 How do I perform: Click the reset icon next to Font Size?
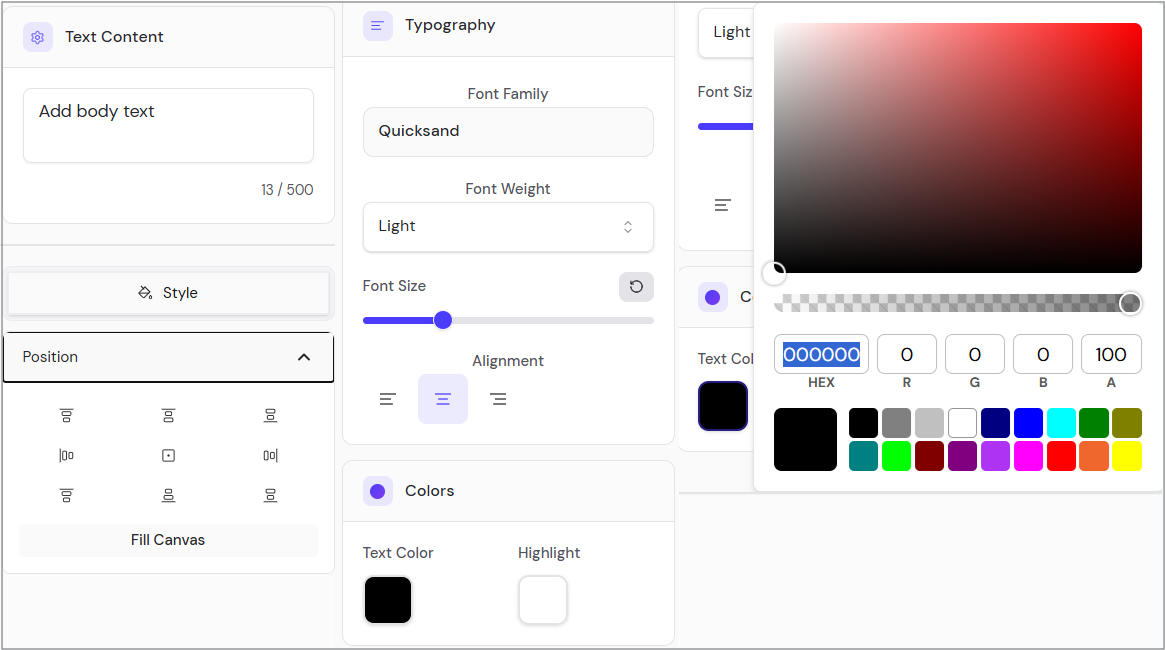[x=636, y=287]
